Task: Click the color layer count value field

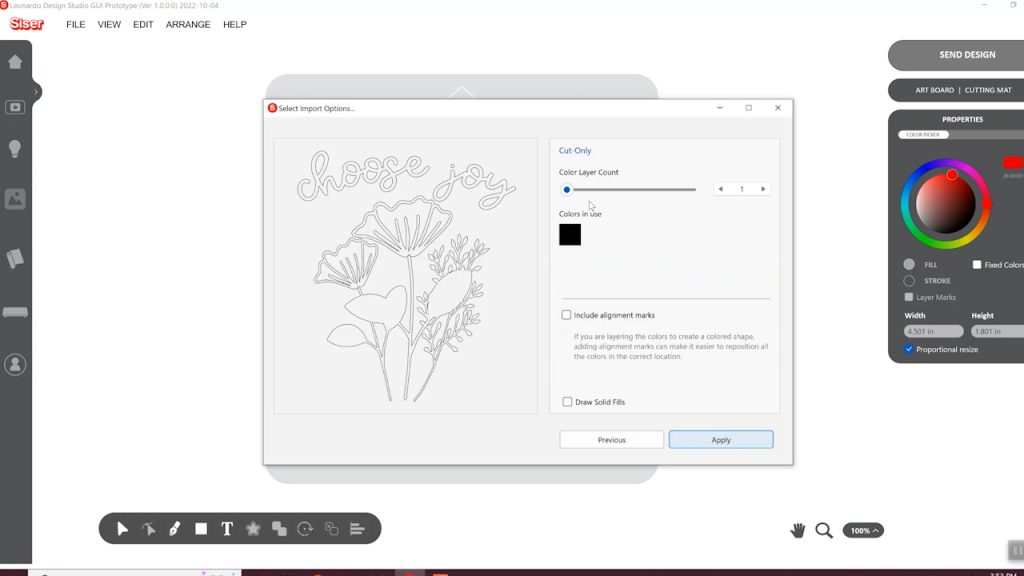Action: pyautogui.click(x=742, y=189)
